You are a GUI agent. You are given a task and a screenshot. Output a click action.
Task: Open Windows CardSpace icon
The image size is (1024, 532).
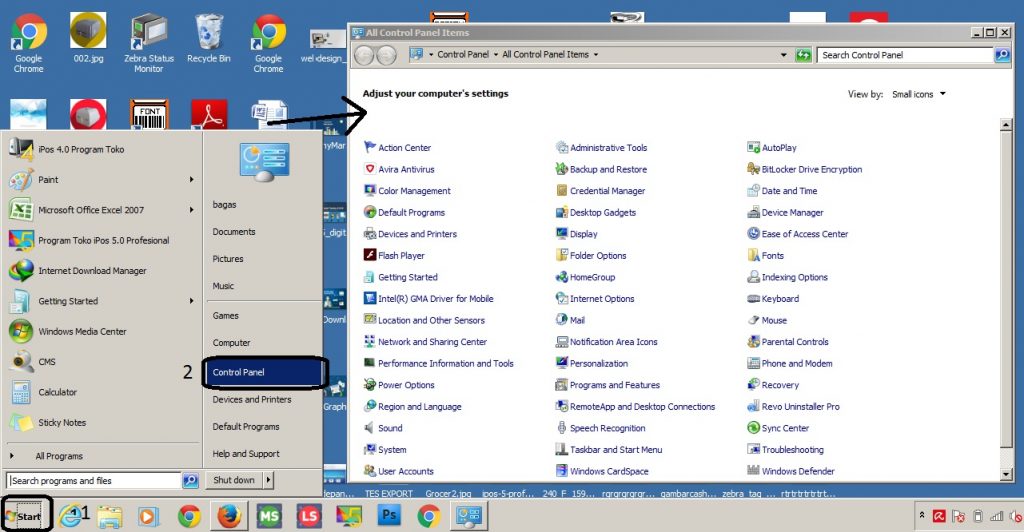click(x=562, y=471)
